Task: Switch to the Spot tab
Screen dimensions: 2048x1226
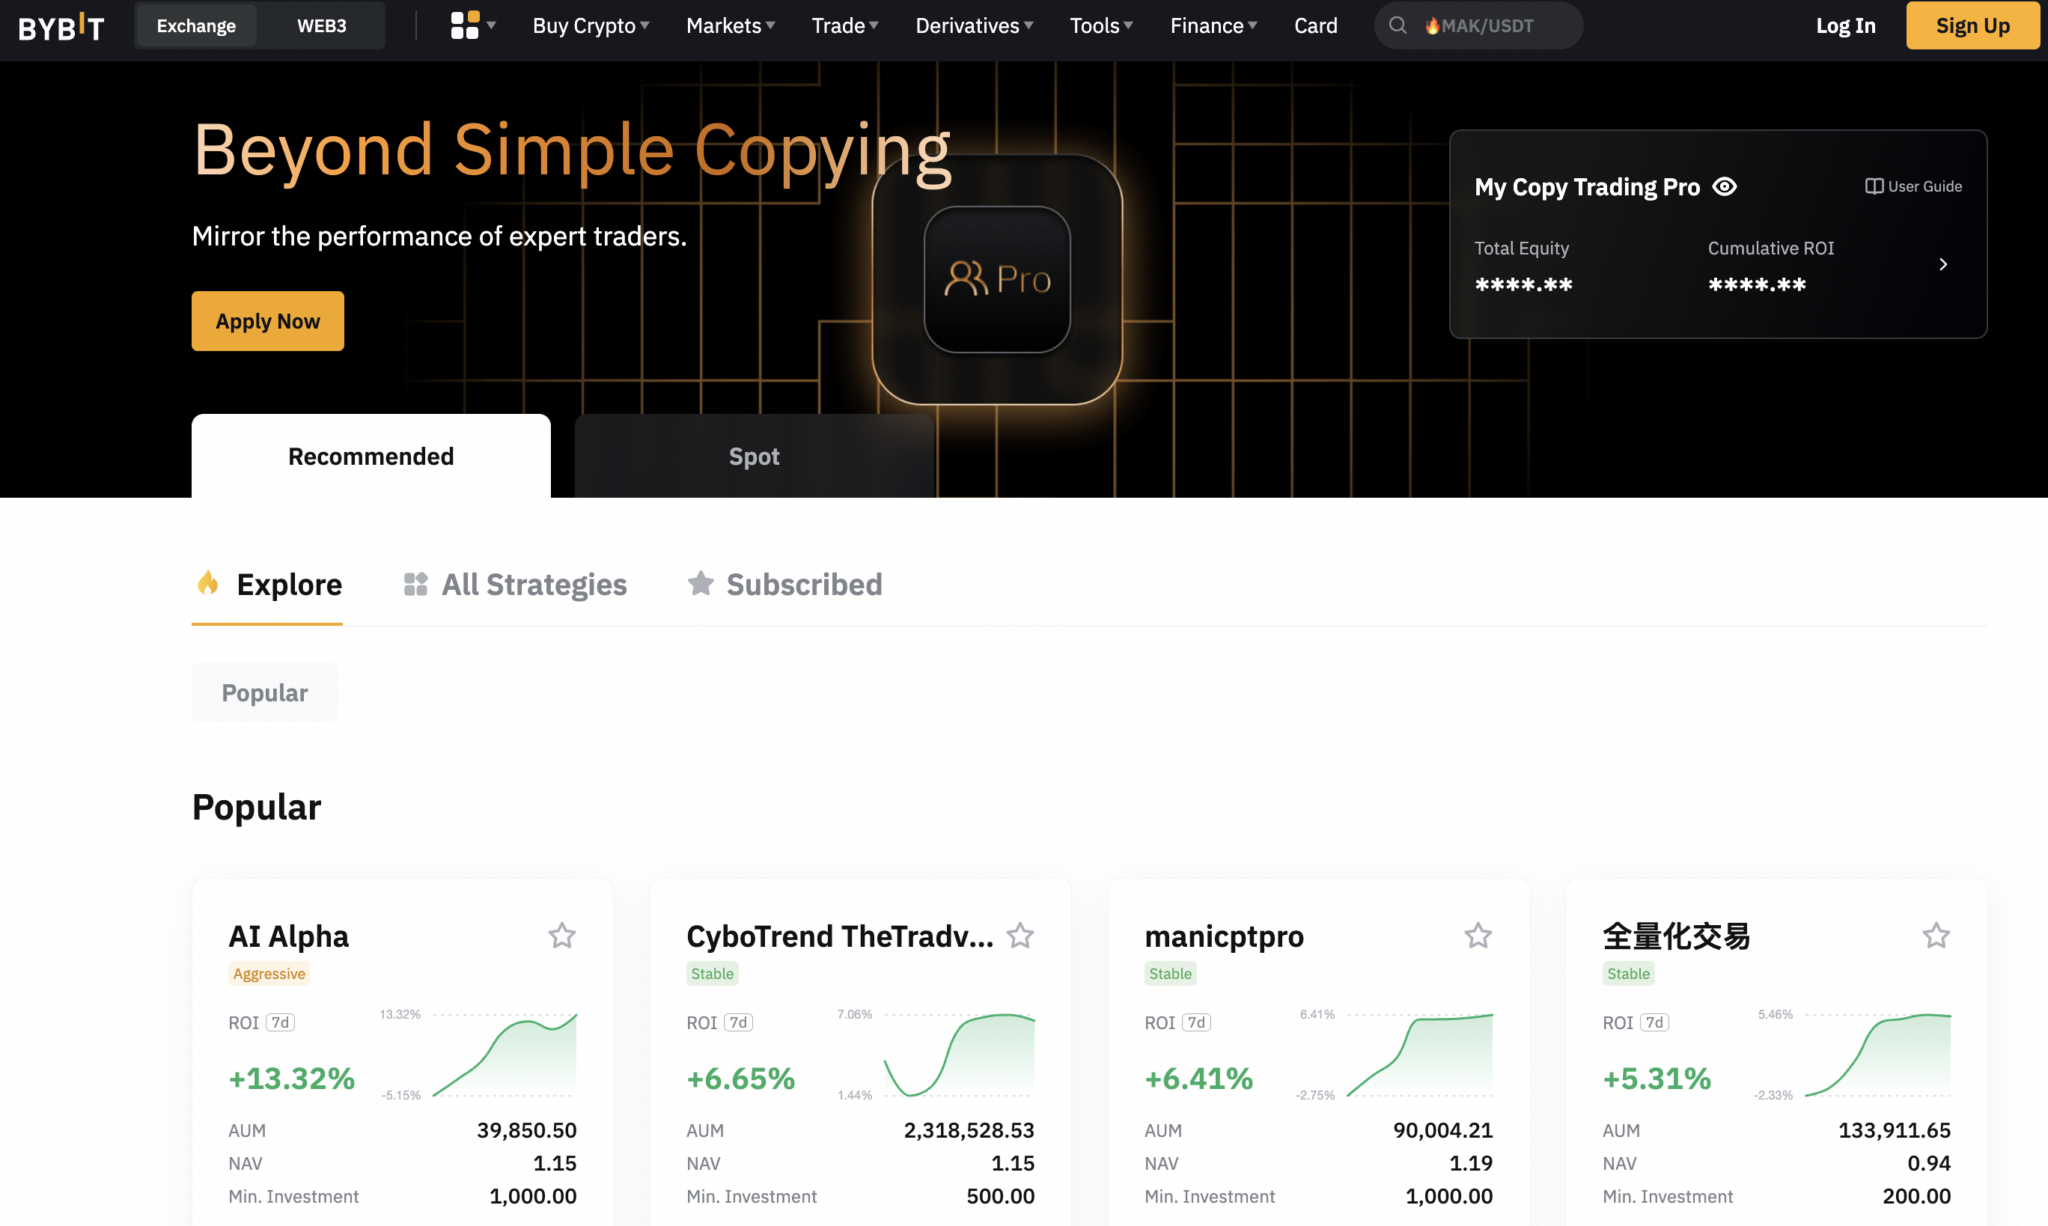Action: (x=753, y=456)
